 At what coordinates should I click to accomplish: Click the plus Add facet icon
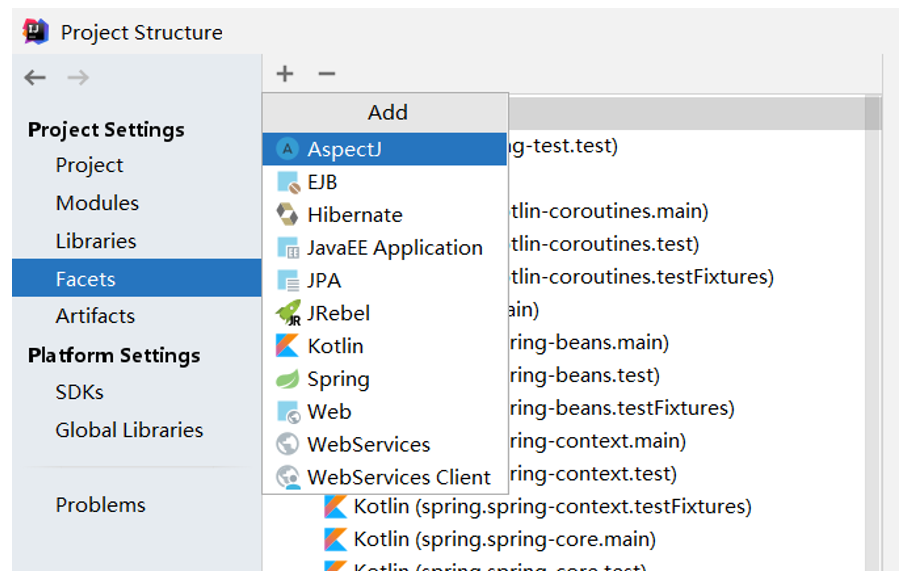[285, 74]
